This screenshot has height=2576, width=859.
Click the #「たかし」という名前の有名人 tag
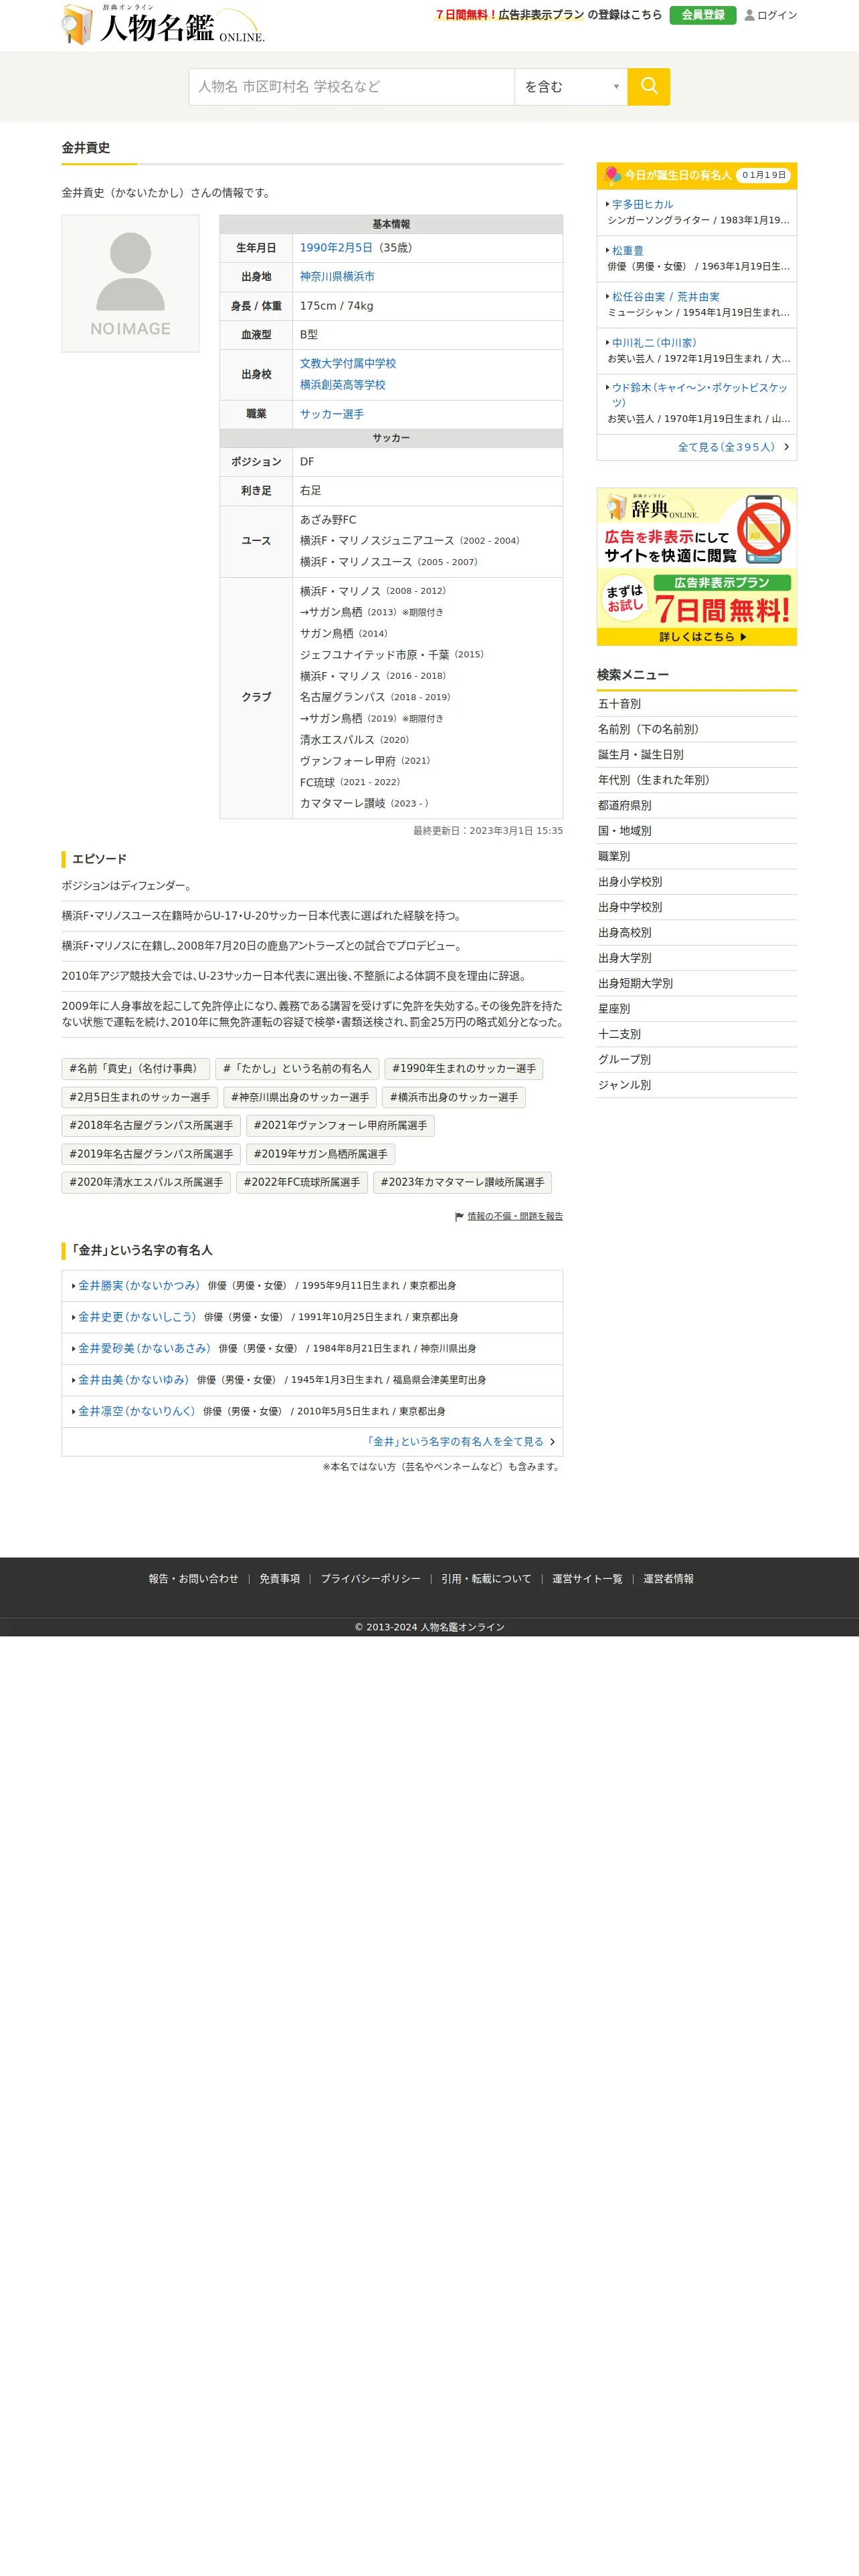[297, 1069]
